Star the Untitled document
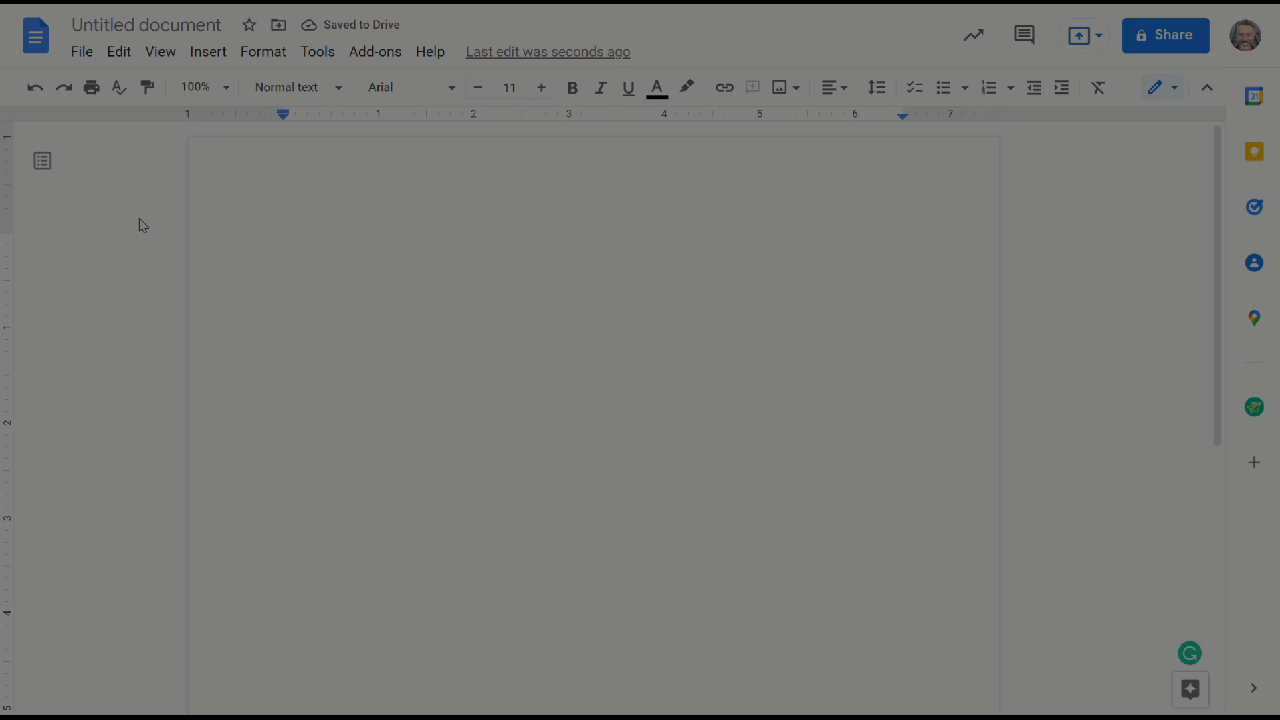Viewport: 1280px width, 720px height. pyautogui.click(x=249, y=25)
